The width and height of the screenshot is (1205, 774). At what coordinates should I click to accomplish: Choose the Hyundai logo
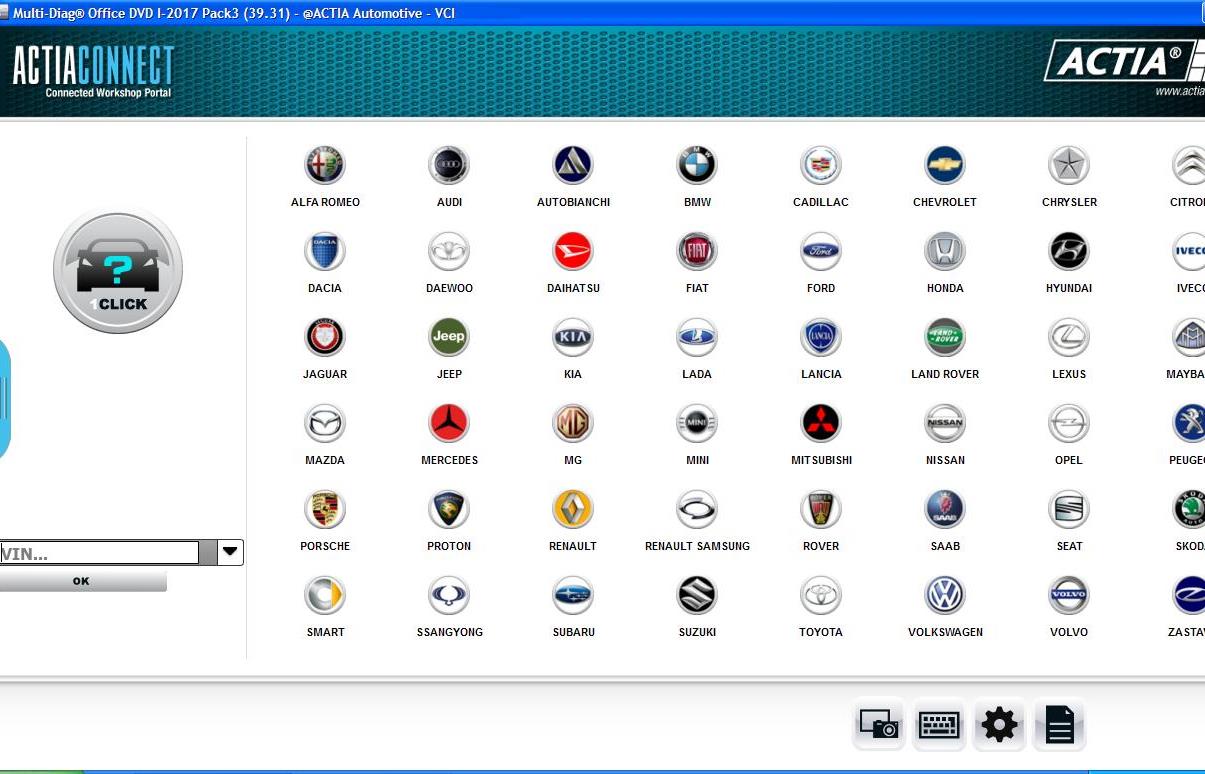click(x=1069, y=251)
